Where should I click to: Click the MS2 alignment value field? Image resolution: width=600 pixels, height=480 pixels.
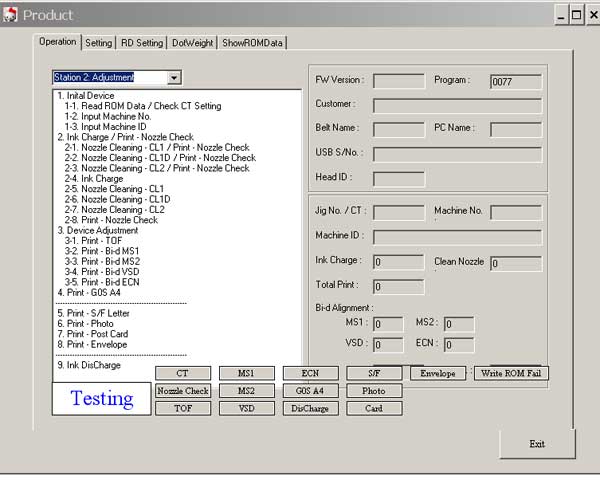(459, 324)
